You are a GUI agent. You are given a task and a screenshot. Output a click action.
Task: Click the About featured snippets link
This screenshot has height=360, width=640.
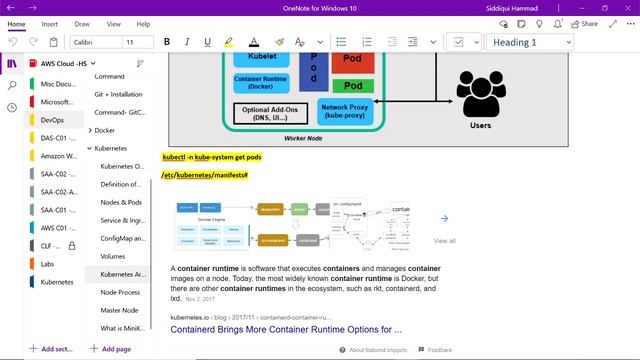[x=373, y=350]
